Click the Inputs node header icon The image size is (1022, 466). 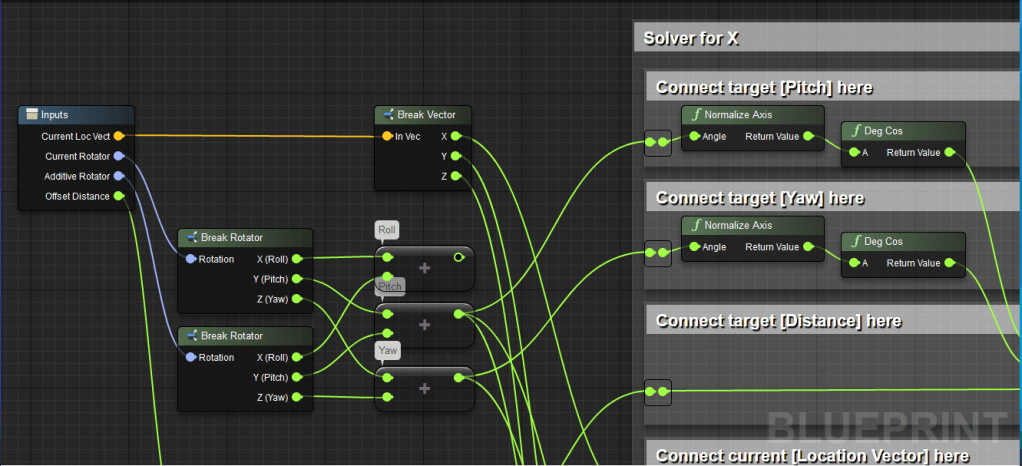tap(31, 115)
